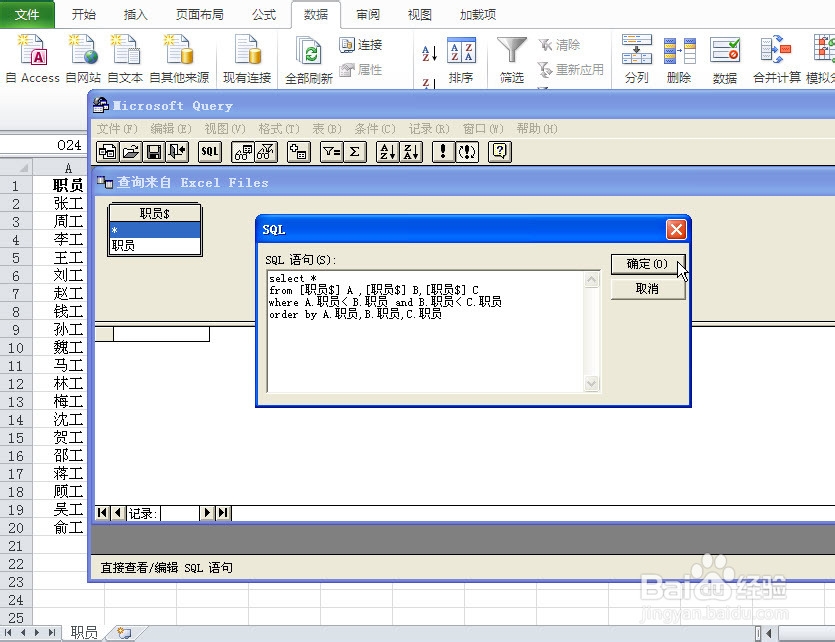Screen dimensions: 835x642
Task: Click the insert new worksheet tab icon
Action: (124, 632)
